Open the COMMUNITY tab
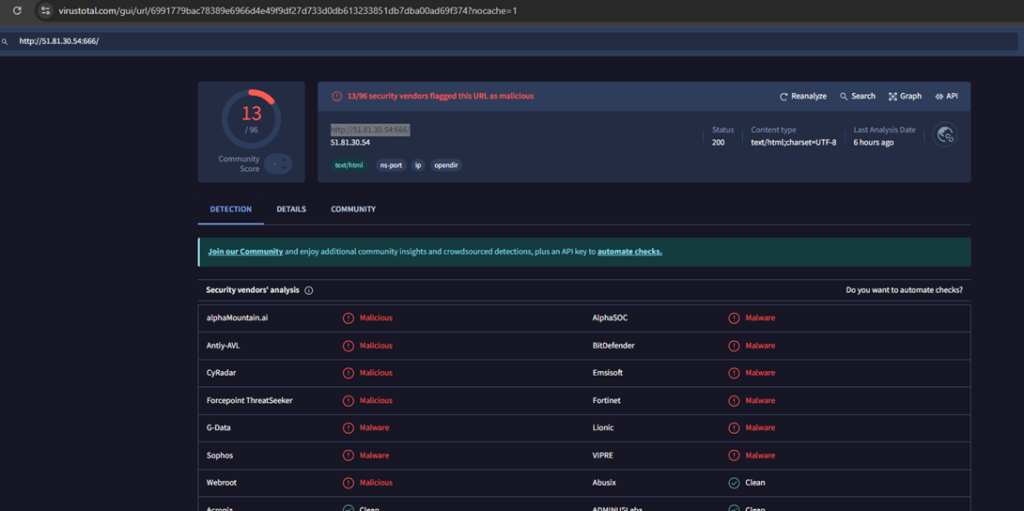Screen dimensions: 1024x511 tap(353, 209)
